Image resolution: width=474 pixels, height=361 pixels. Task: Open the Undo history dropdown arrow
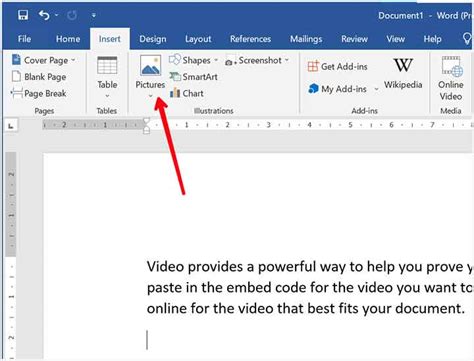coord(56,15)
